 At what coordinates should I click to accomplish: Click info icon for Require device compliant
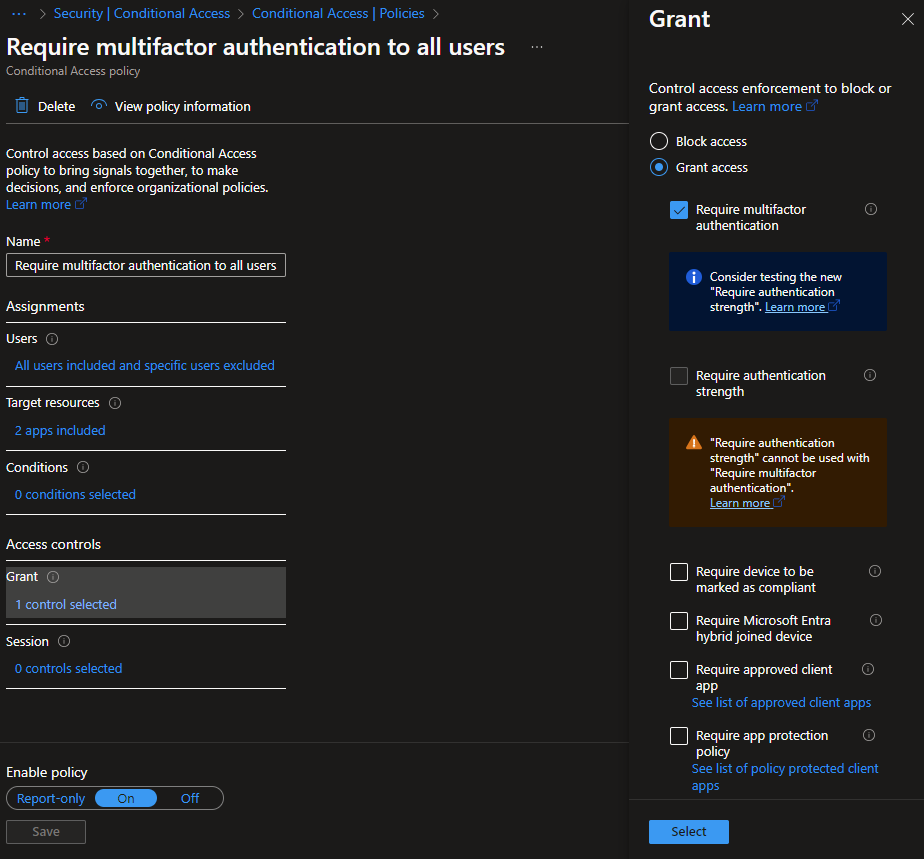[x=874, y=571]
